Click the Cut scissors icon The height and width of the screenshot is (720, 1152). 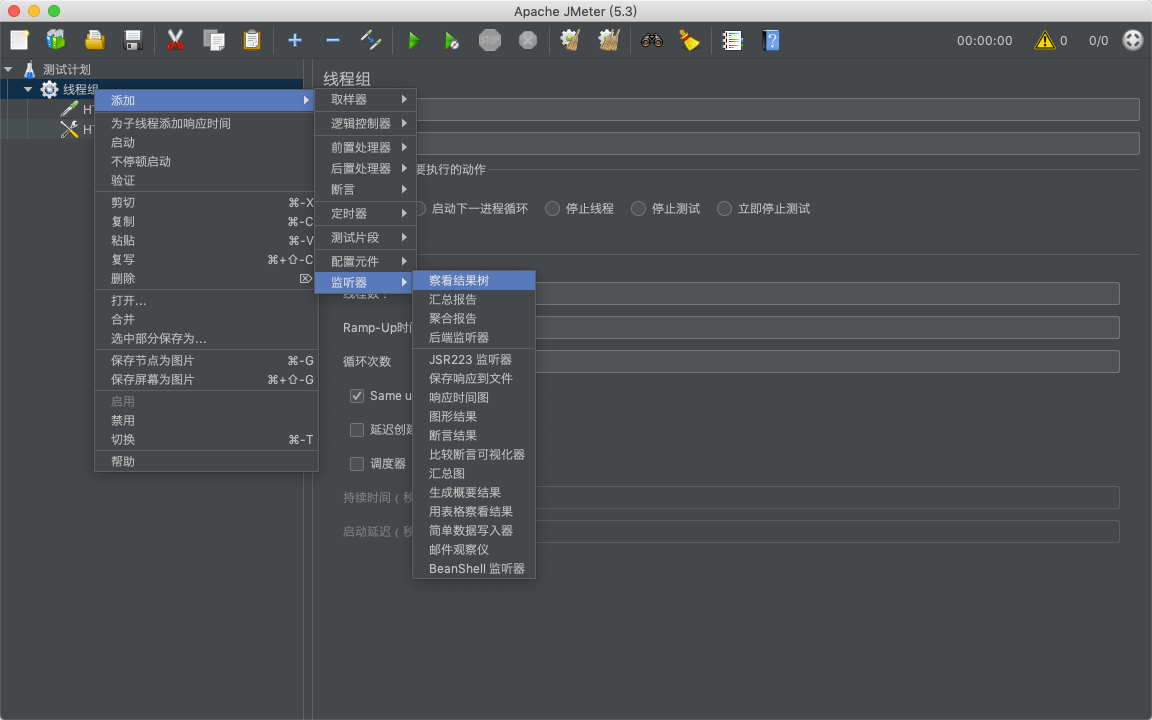click(x=175, y=40)
